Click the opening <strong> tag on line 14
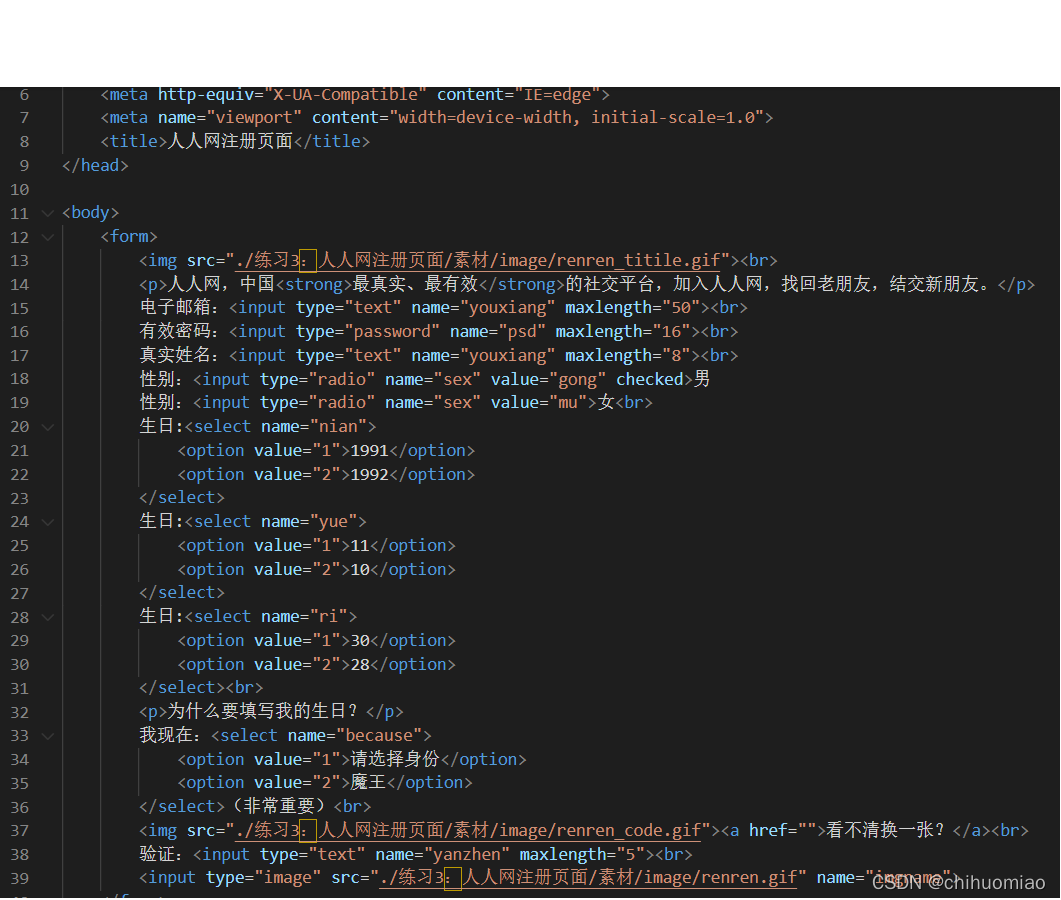The height and width of the screenshot is (900, 1061). tap(314, 284)
